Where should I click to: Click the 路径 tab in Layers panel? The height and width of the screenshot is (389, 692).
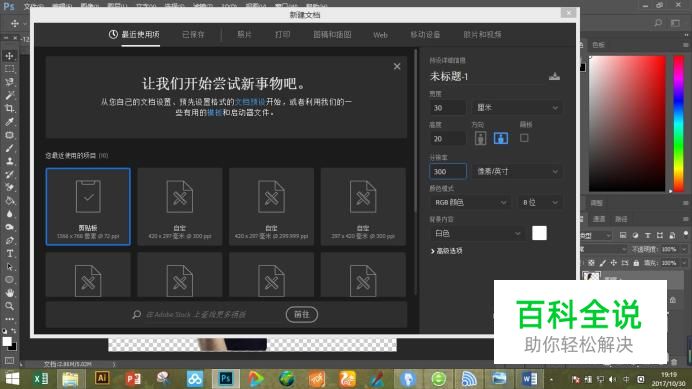(621, 219)
